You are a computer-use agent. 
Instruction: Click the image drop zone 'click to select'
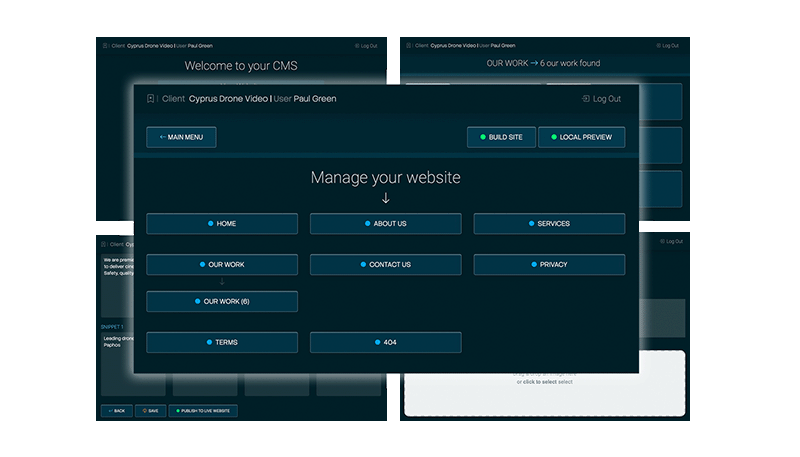544,383
